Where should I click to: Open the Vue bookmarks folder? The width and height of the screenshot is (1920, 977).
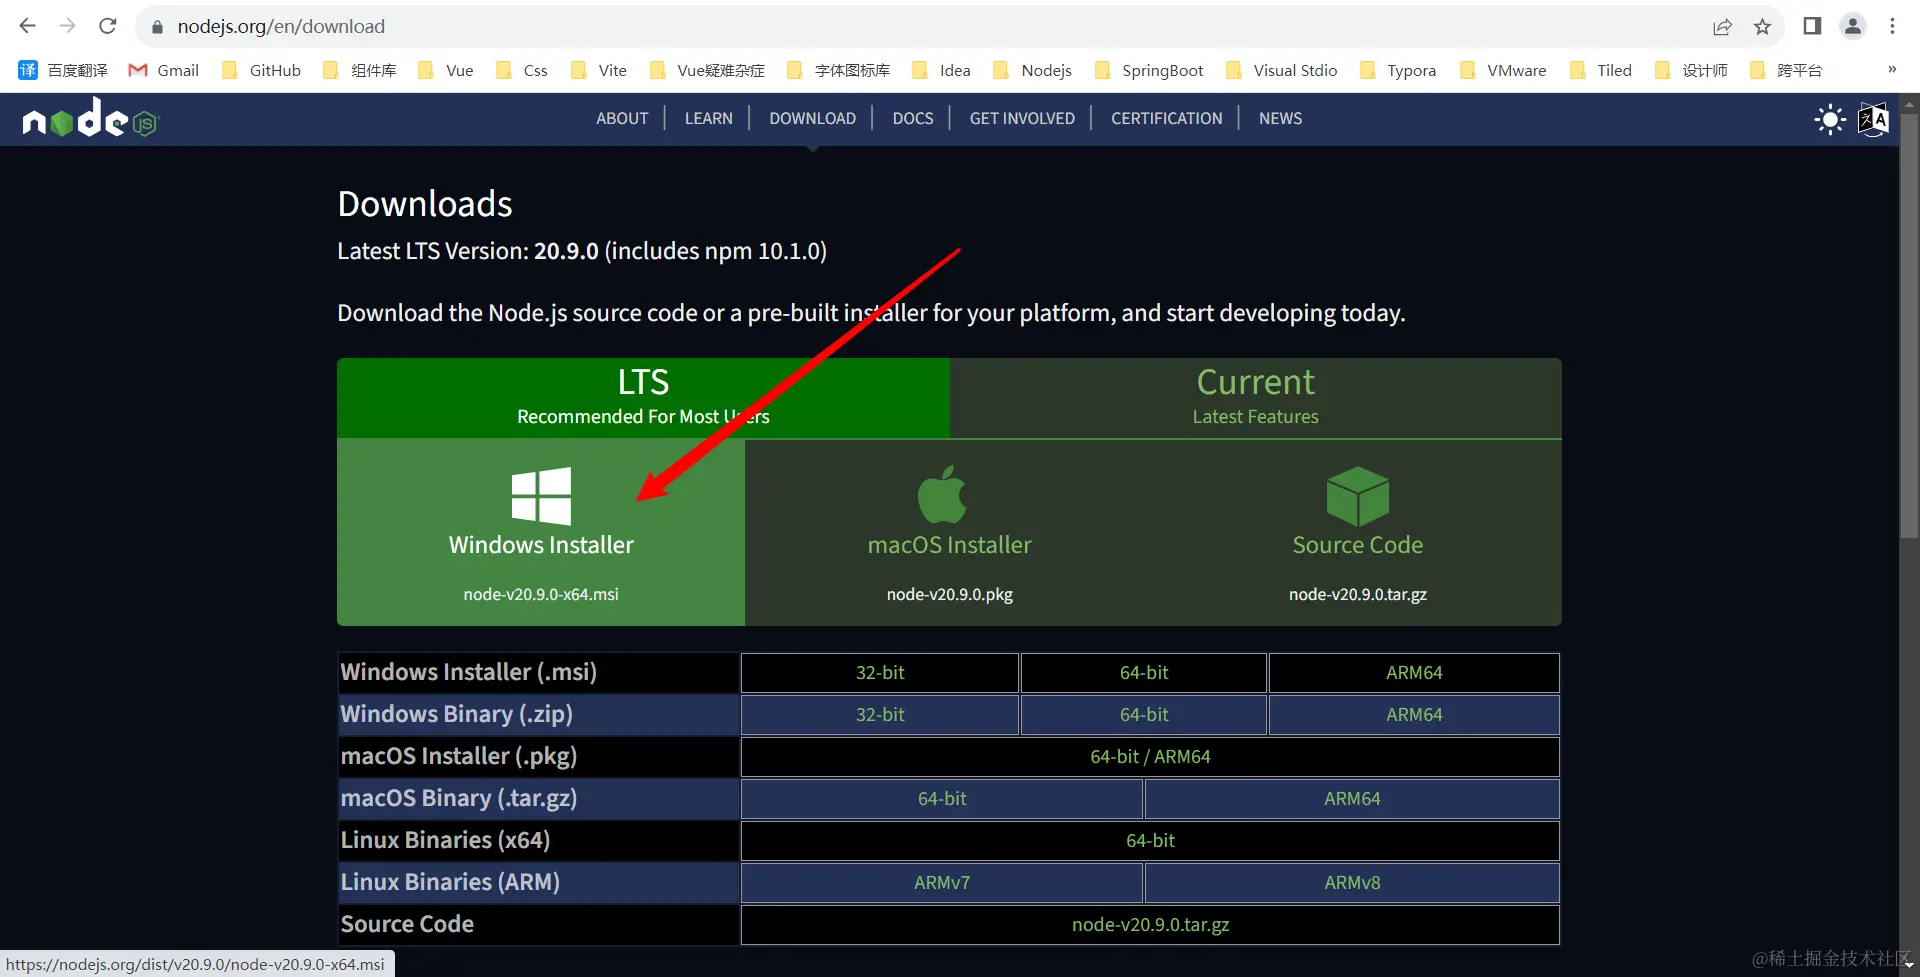446,70
